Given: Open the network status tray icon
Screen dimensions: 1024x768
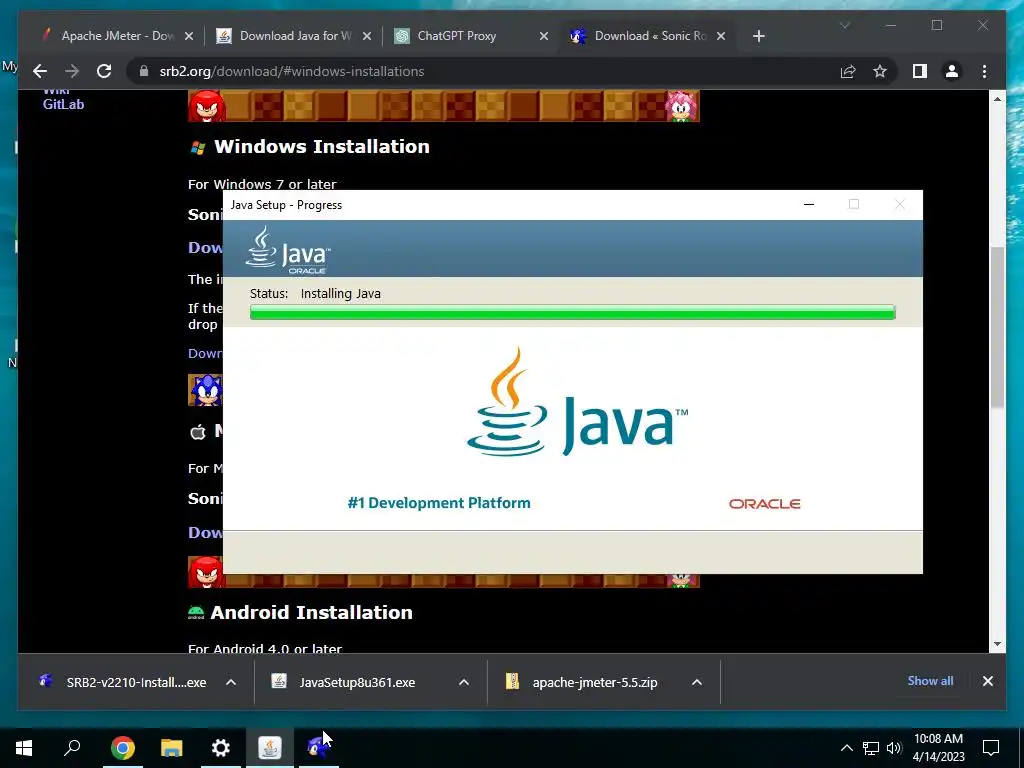Looking at the screenshot, I should [x=871, y=748].
